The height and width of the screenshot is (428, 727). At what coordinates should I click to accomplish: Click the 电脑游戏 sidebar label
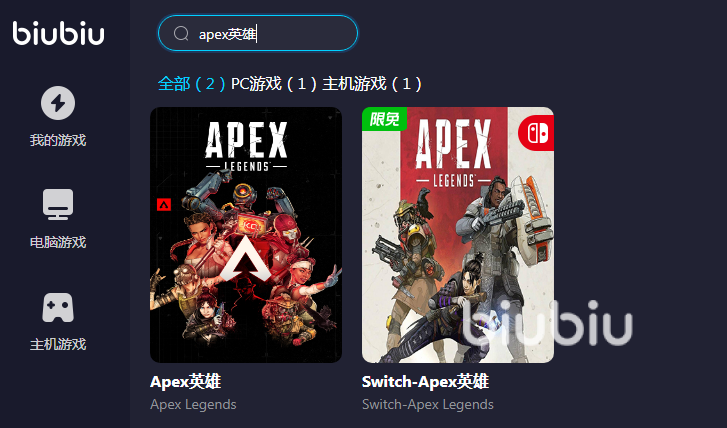coord(58,242)
